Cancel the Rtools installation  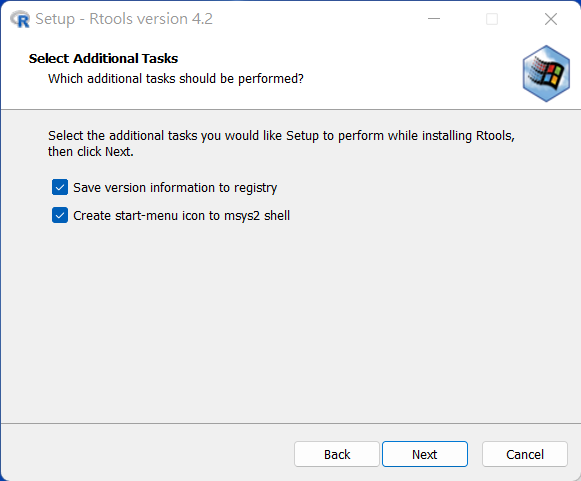[x=525, y=454]
